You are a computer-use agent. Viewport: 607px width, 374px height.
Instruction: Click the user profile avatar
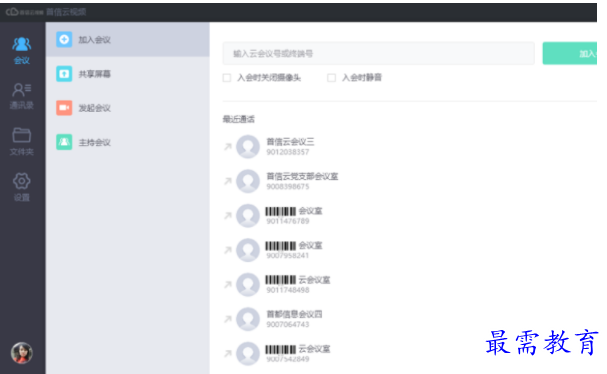pos(22,353)
